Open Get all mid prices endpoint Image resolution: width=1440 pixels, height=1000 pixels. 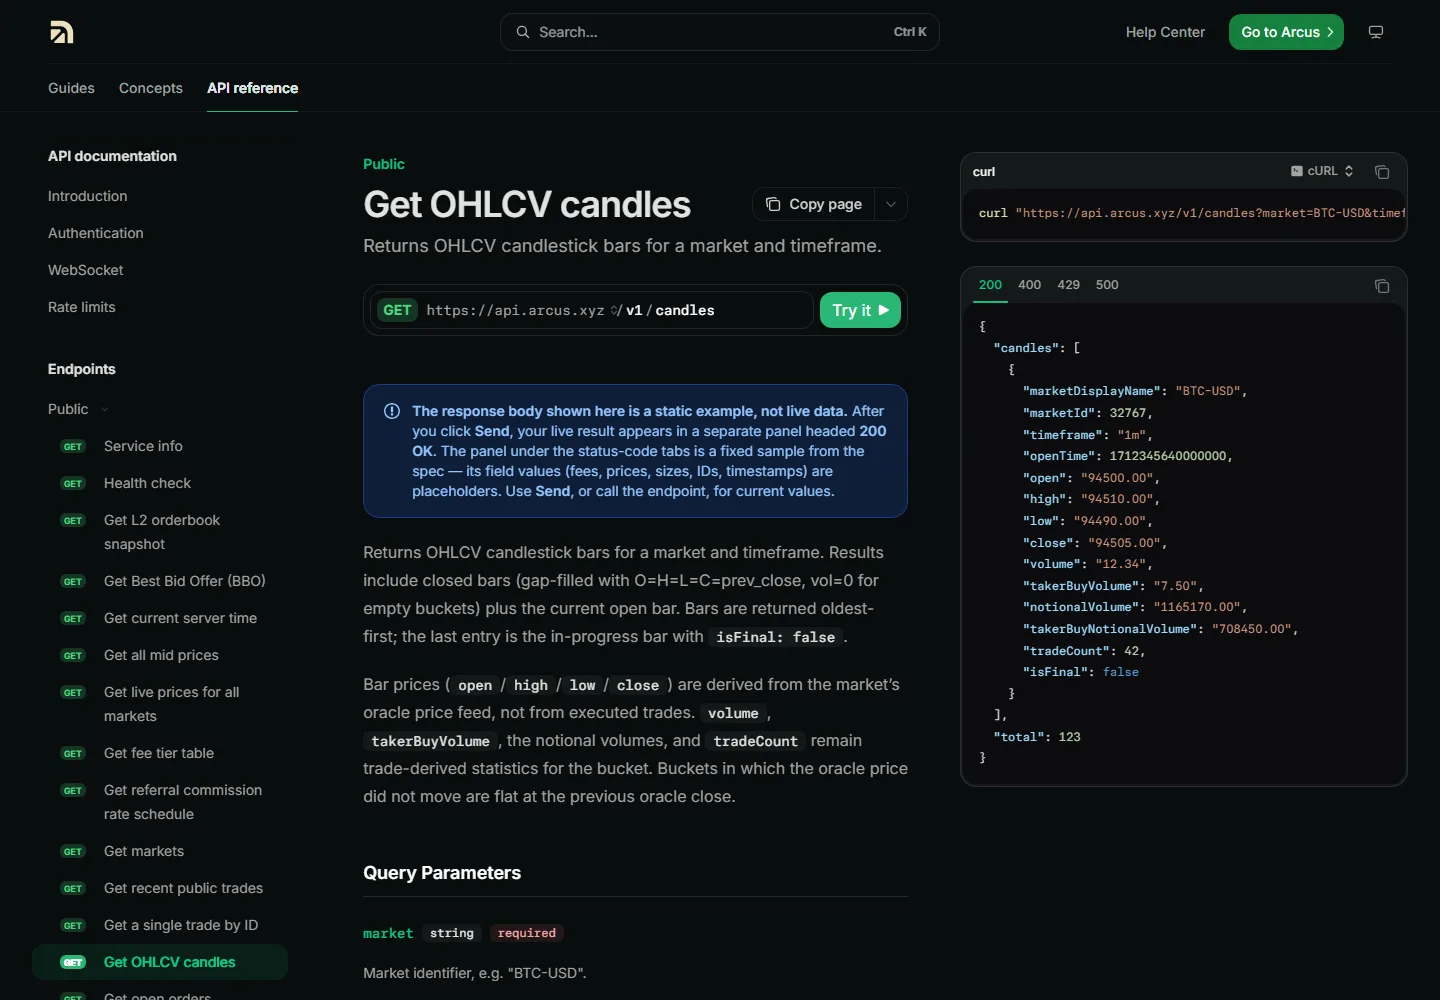(160, 655)
